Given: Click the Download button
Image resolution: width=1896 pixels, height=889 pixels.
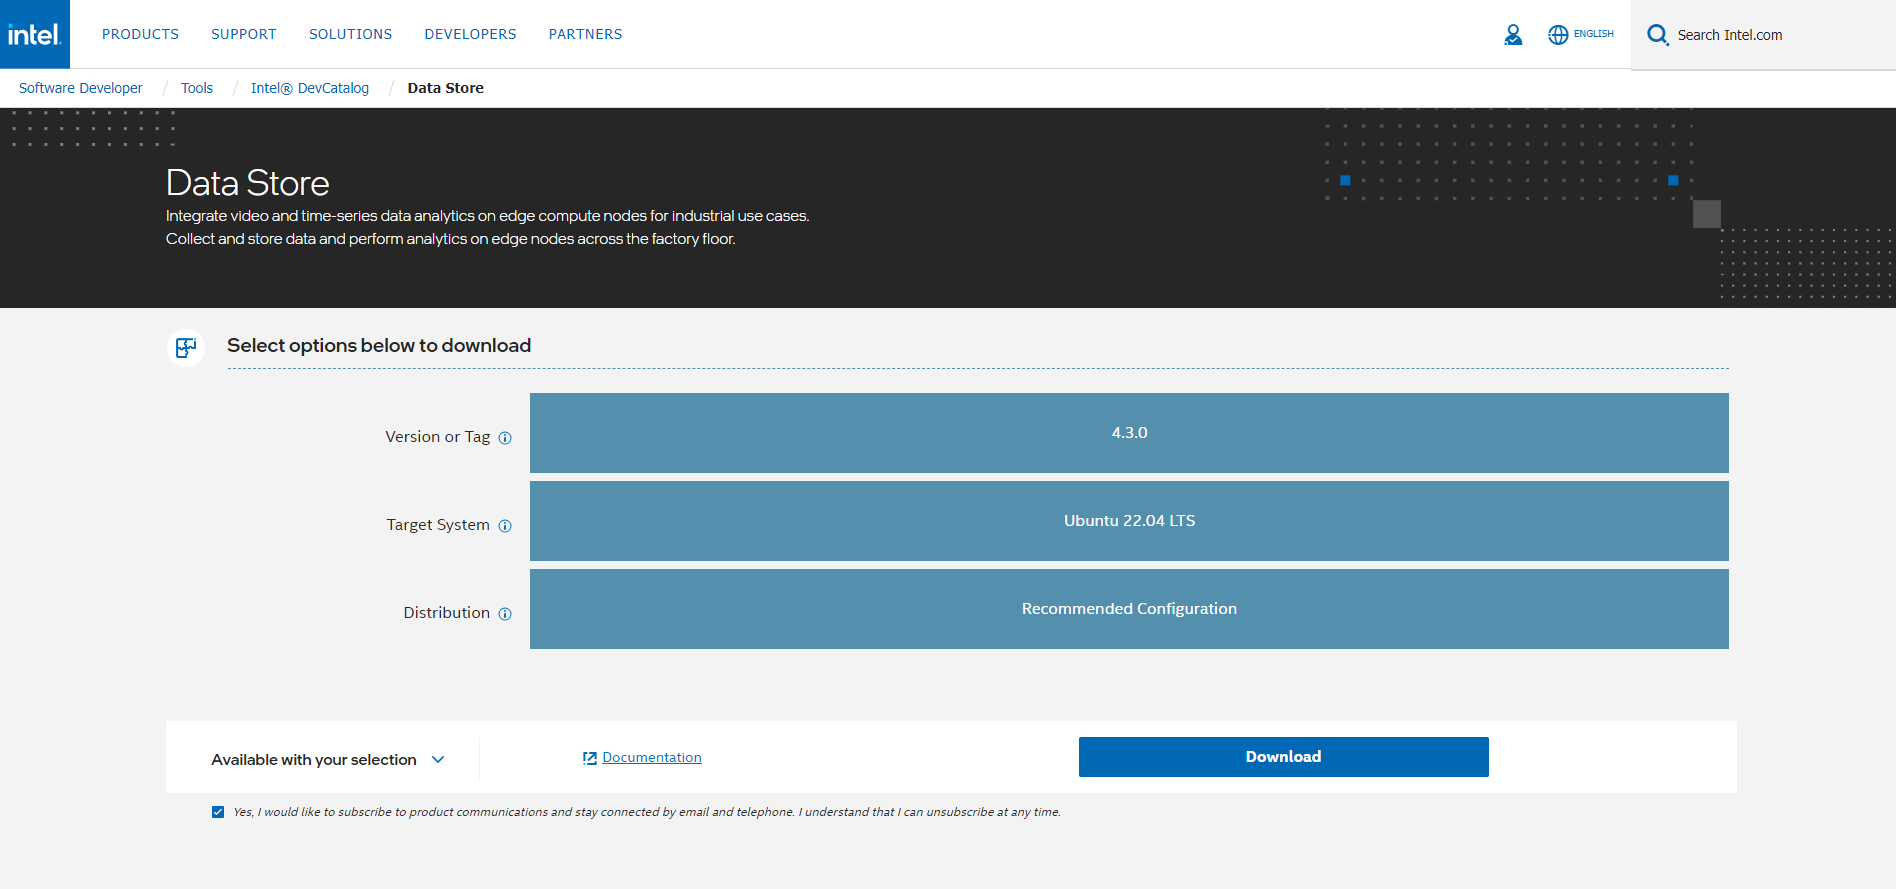Looking at the screenshot, I should coord(1283,757).
